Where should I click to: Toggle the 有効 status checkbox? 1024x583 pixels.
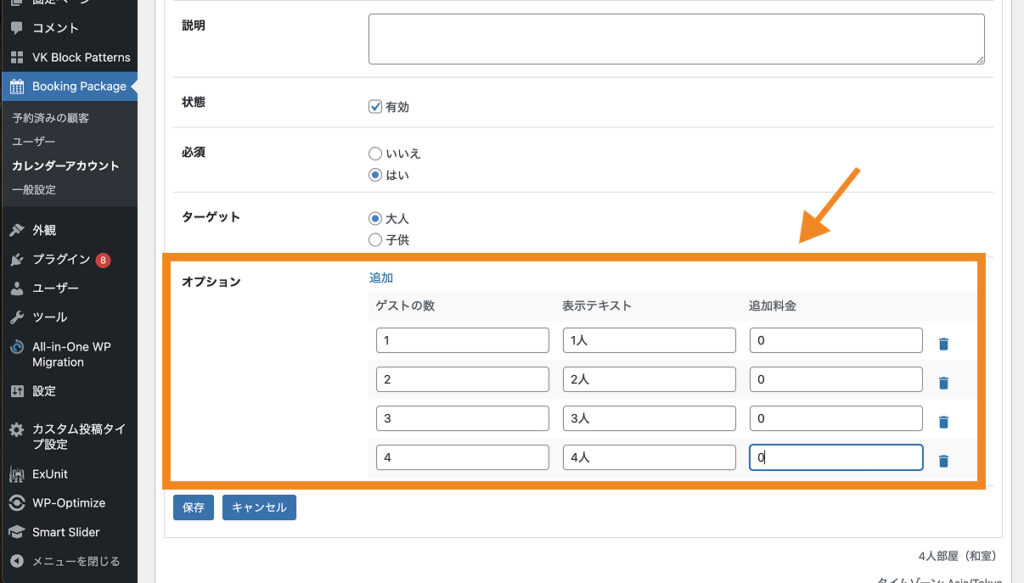(x=376, y=107)
